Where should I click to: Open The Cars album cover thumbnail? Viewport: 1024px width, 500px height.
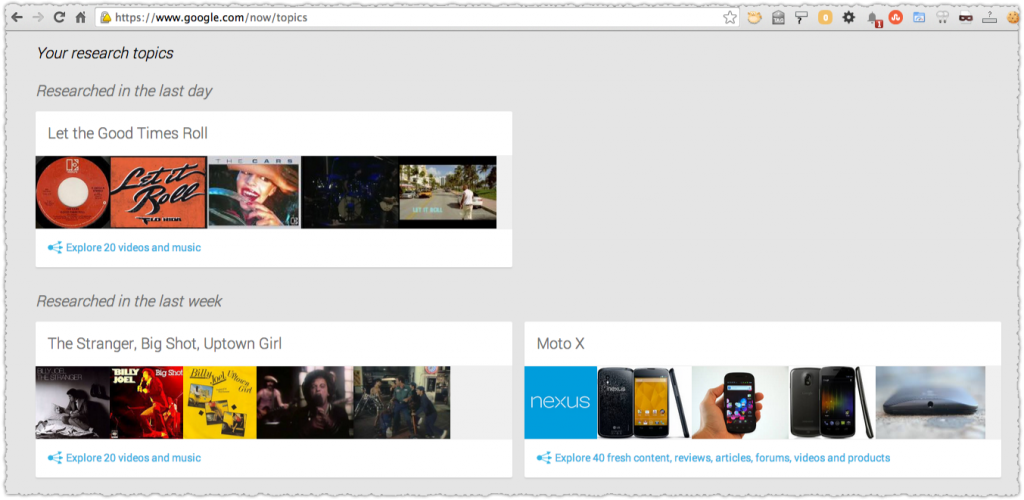[x=254, y=193]
